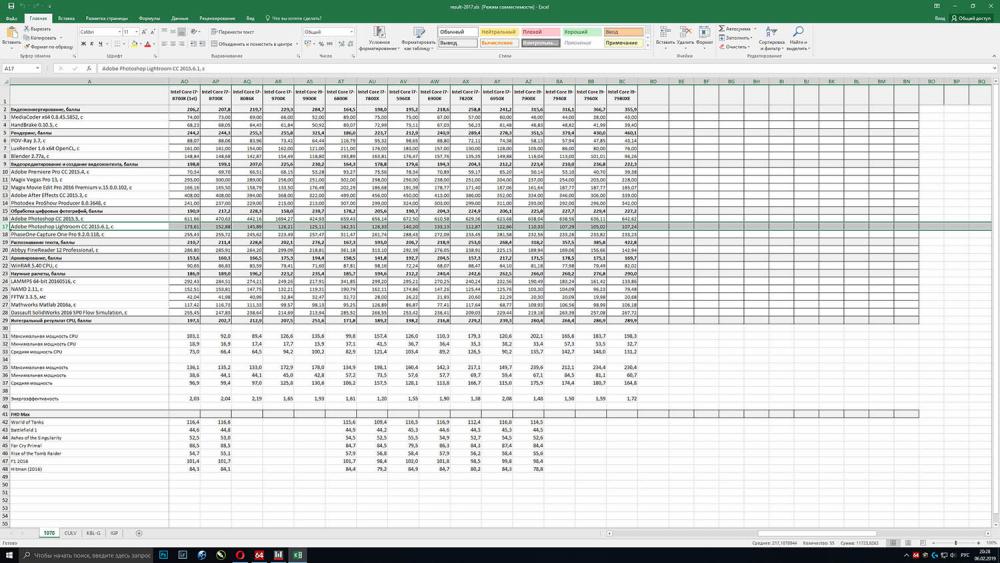Cut selection with Вырезать scissors
This screenshot has width=1000, height=563.
[37, 29]
